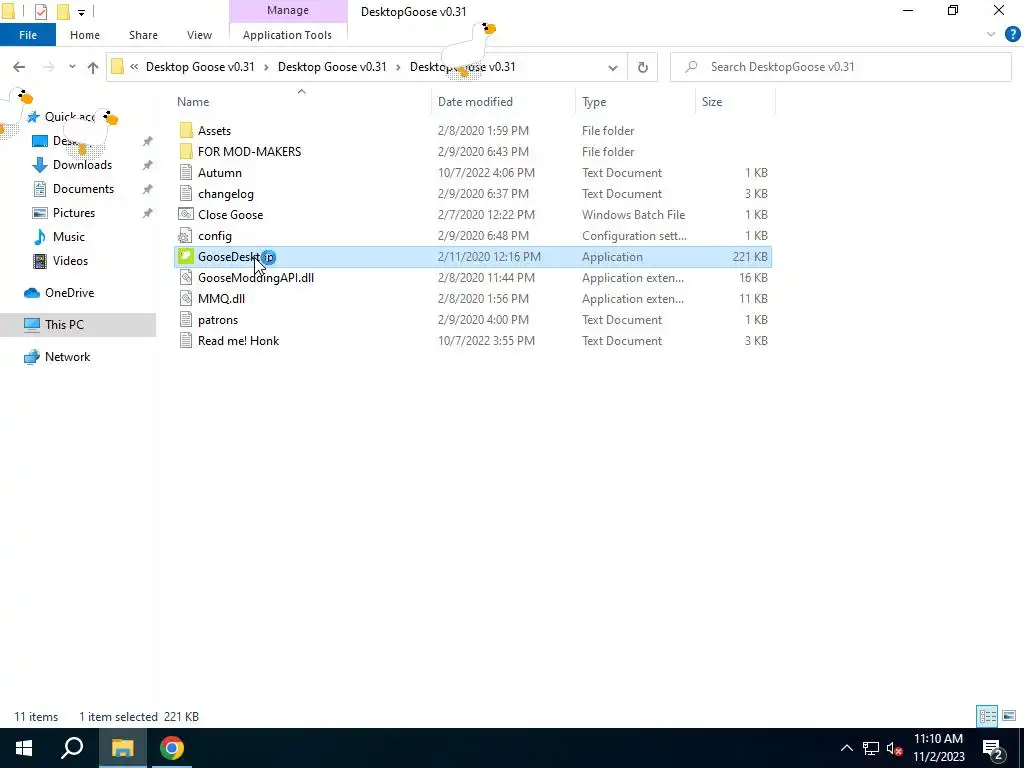Click the Properties quick access toolbar icon
The height and width of the screenshot is (768, 1024).
pyautogui.click(x=40, y=11)
